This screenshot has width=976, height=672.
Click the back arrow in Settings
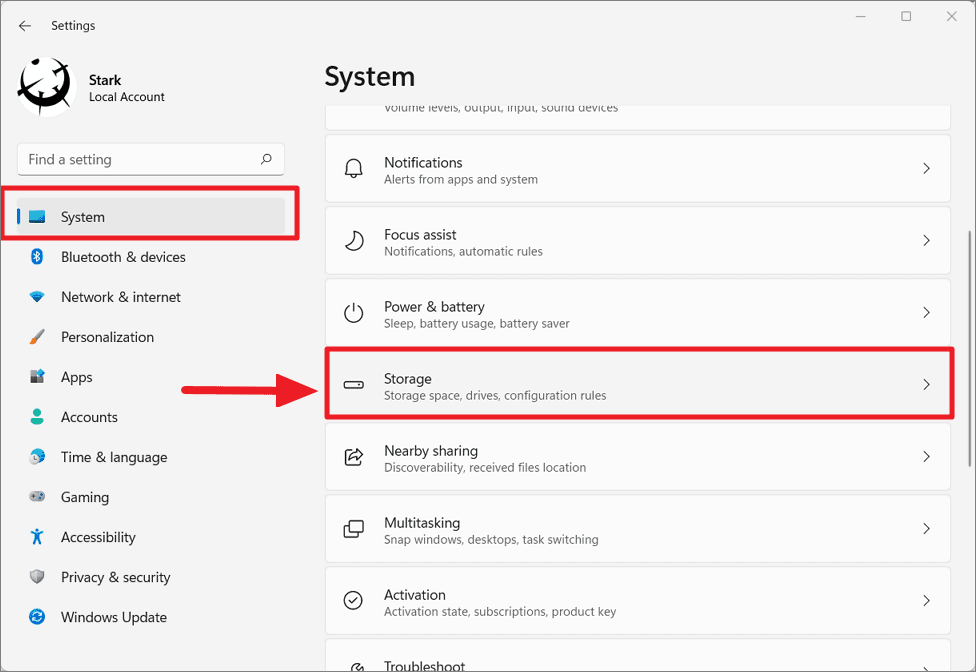point(25,26)
